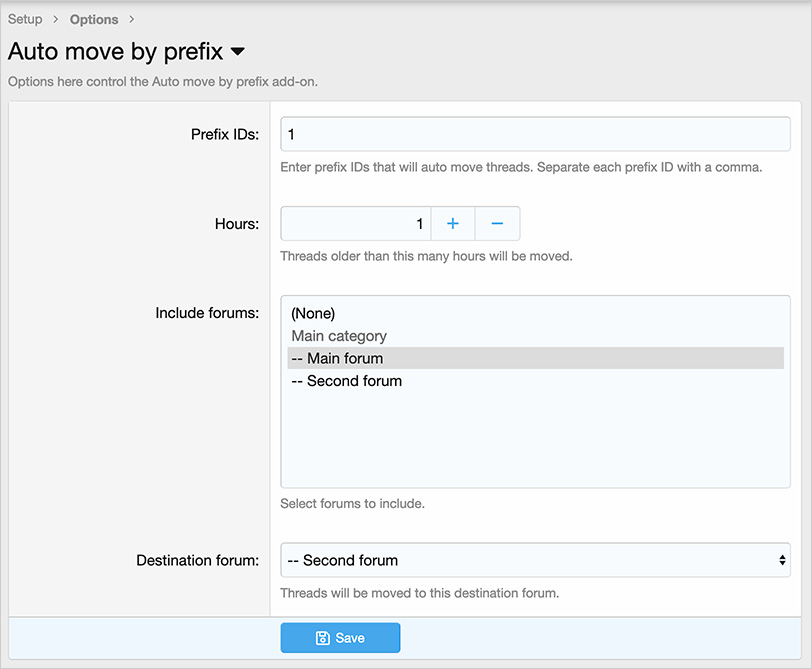Select Main category in the Include forums list

(x=339, y=336)
